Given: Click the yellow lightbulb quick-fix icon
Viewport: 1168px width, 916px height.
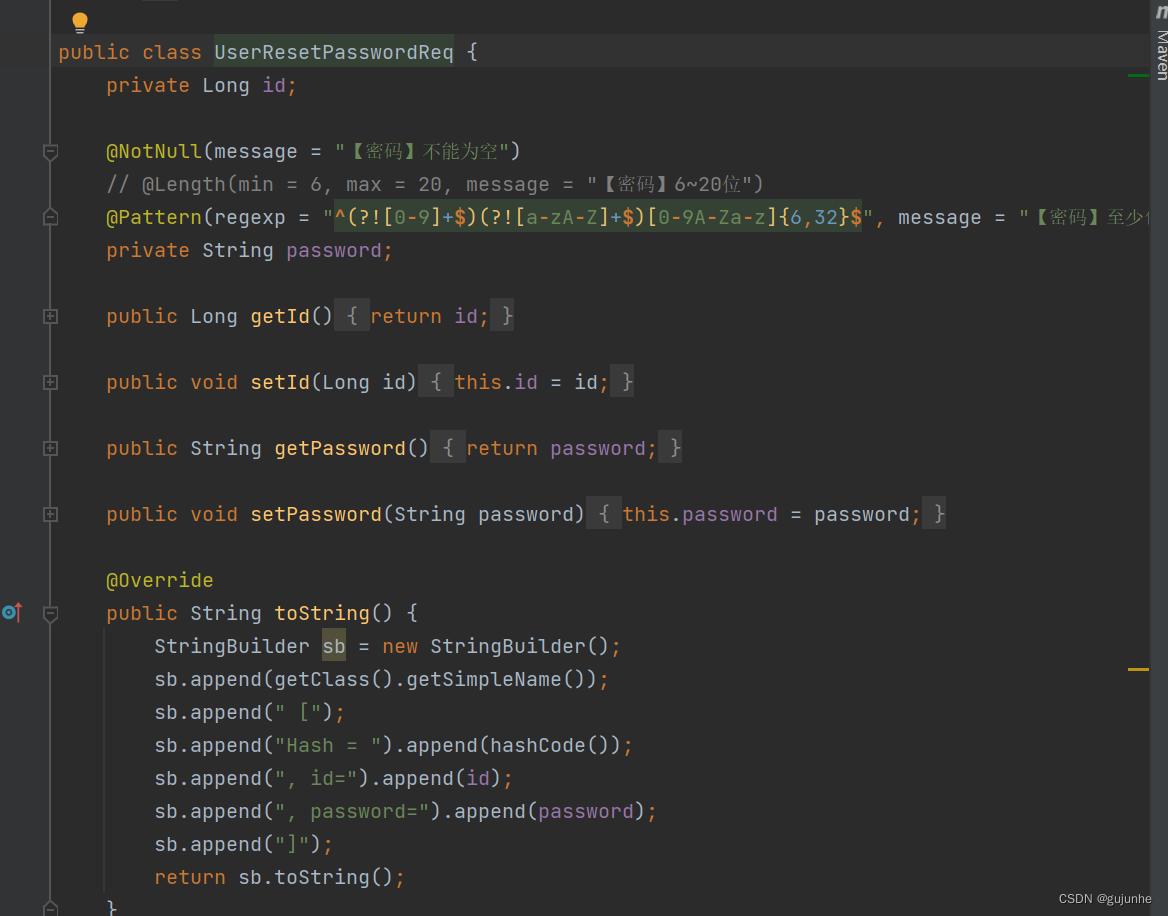Looking at the screenshot, I should click(80, 22).
